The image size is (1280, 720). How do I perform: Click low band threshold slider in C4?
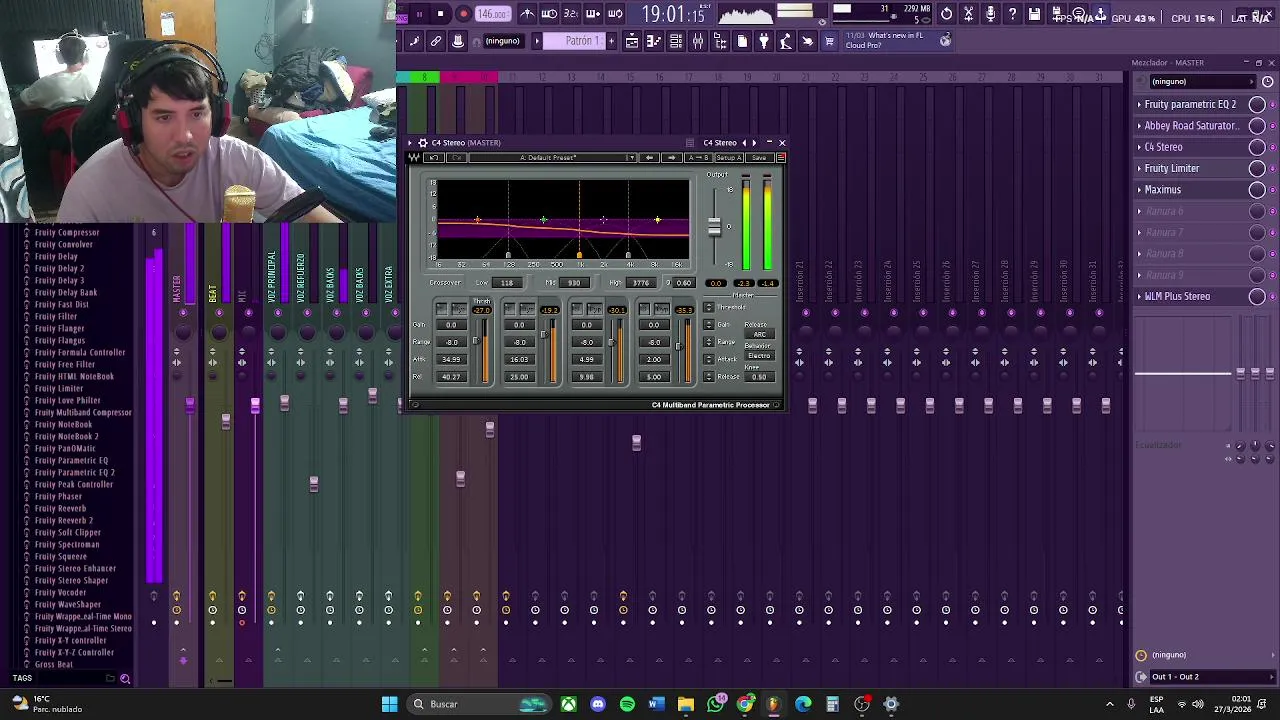click(476, 343)
